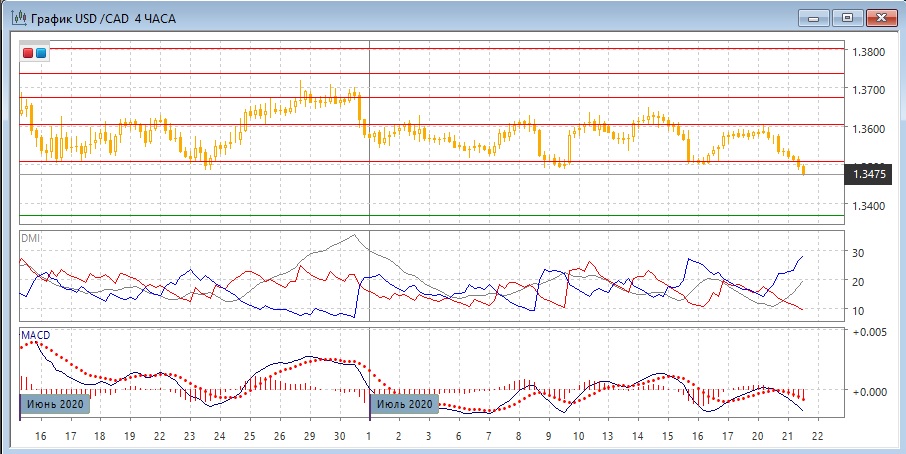Click the 1.3800 price axis label
906x454 pixels.
tap(866, 52)
